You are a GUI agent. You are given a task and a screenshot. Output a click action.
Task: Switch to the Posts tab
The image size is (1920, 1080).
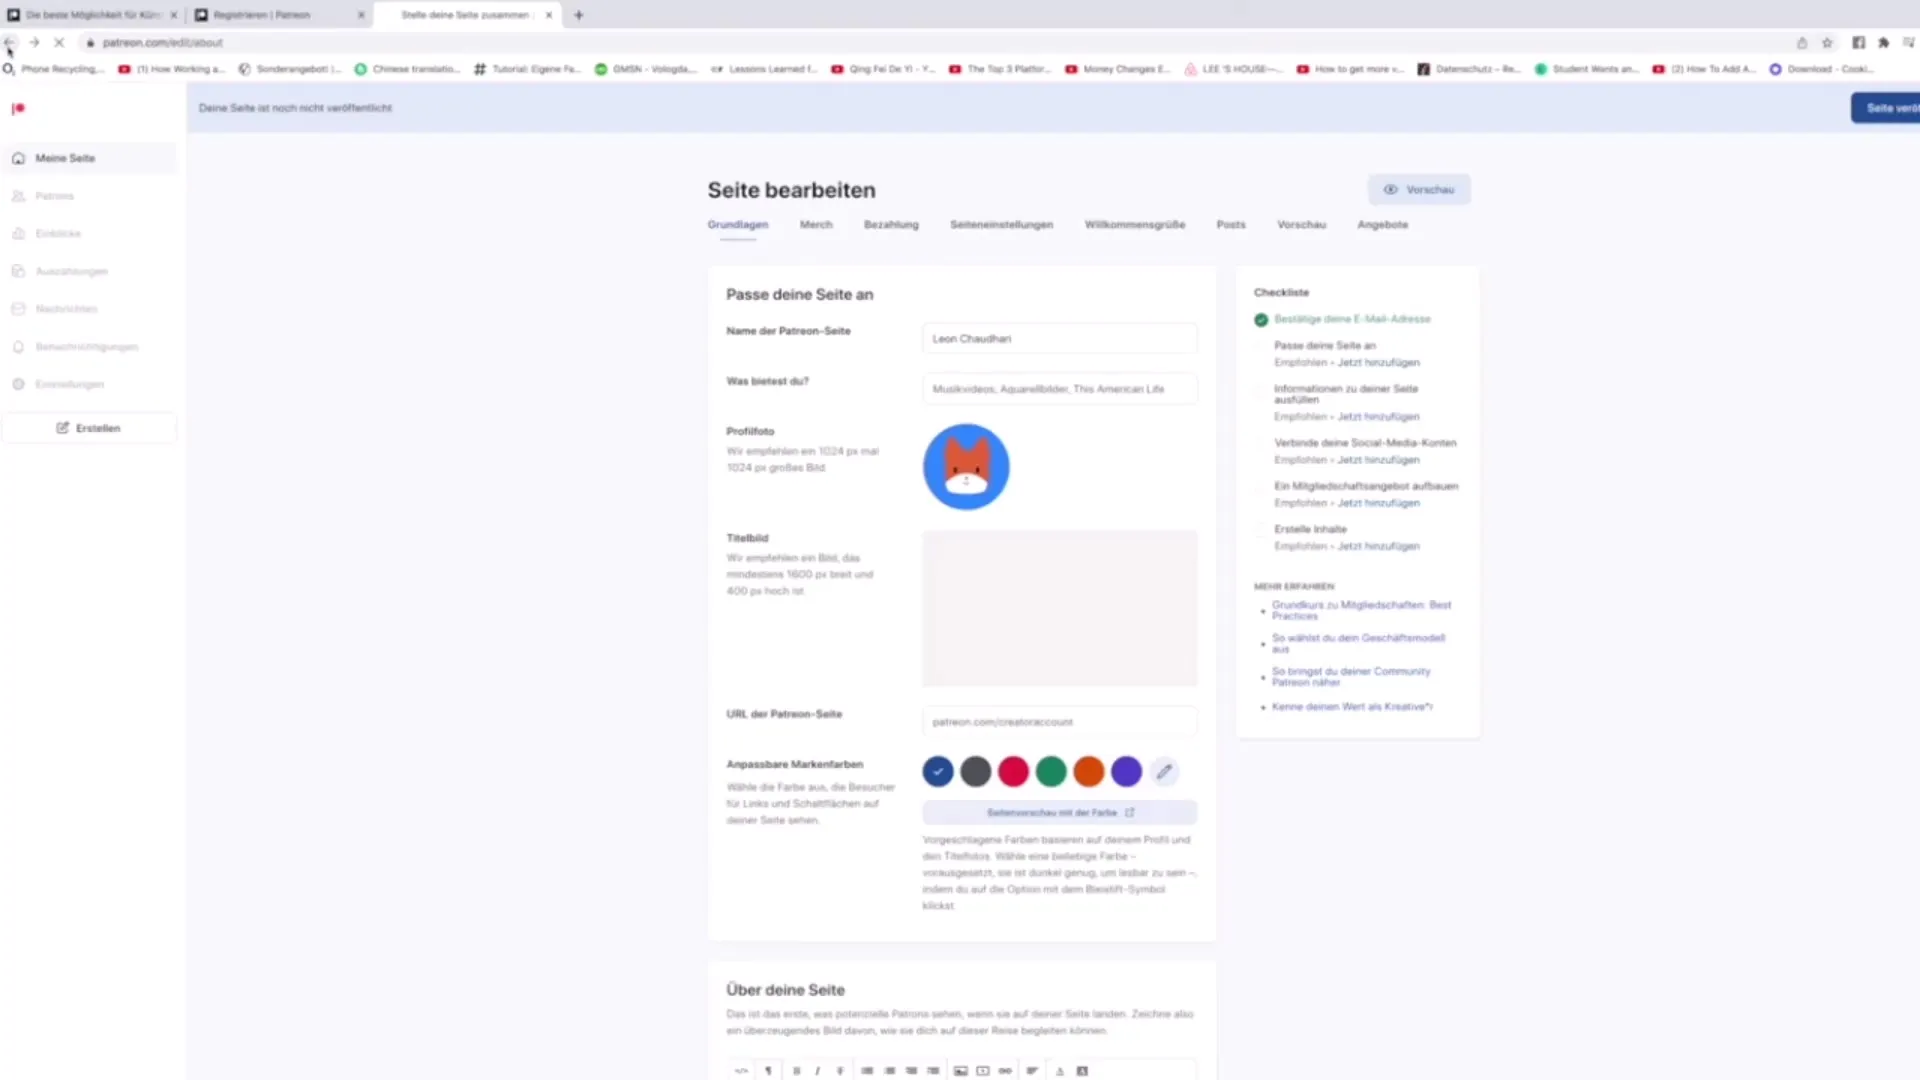[1231, 225]
